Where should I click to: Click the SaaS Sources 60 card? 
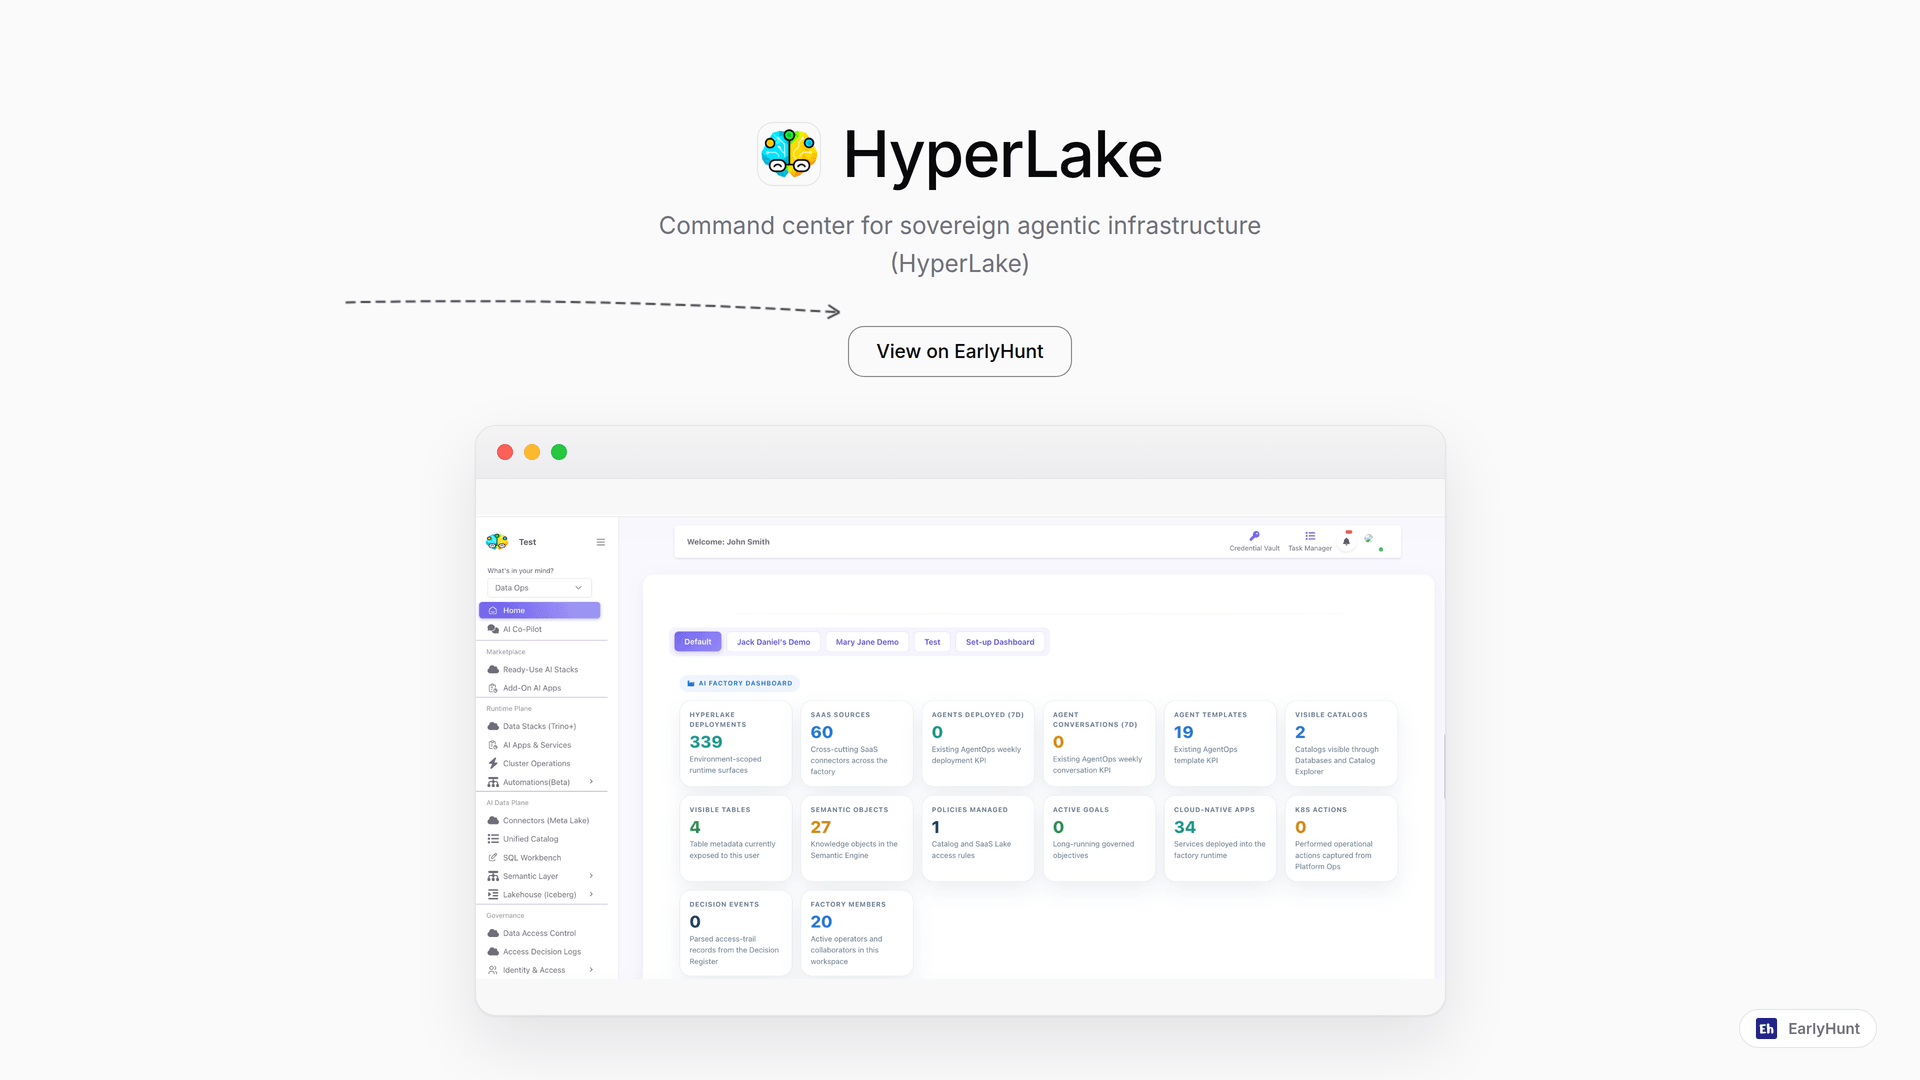click(x=857, y=743)
